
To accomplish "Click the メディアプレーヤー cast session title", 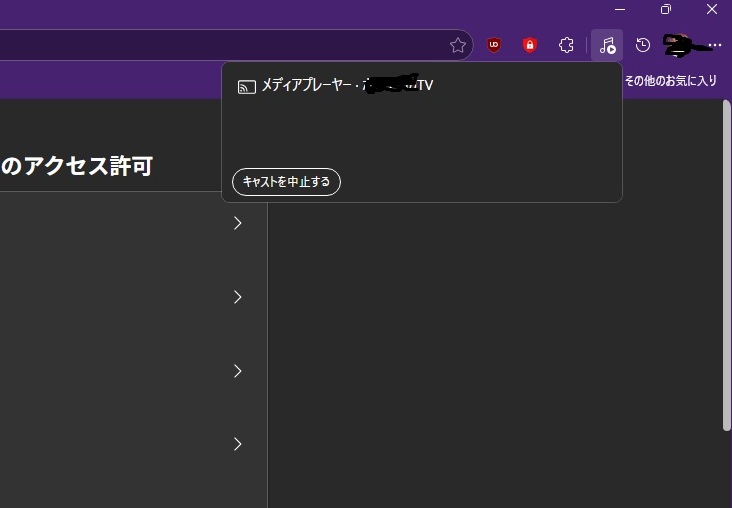I will point(347,85).
